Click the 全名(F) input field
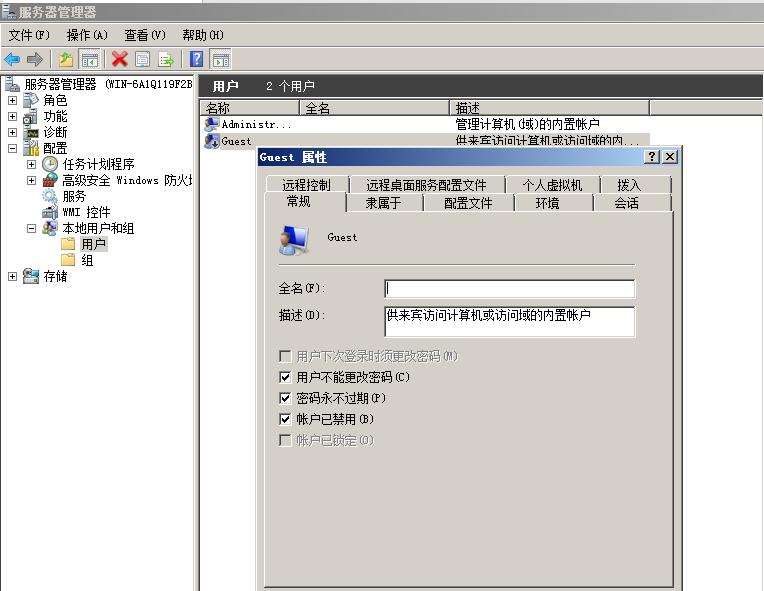Viewport: 764px width, 591px height. [510, 288]
